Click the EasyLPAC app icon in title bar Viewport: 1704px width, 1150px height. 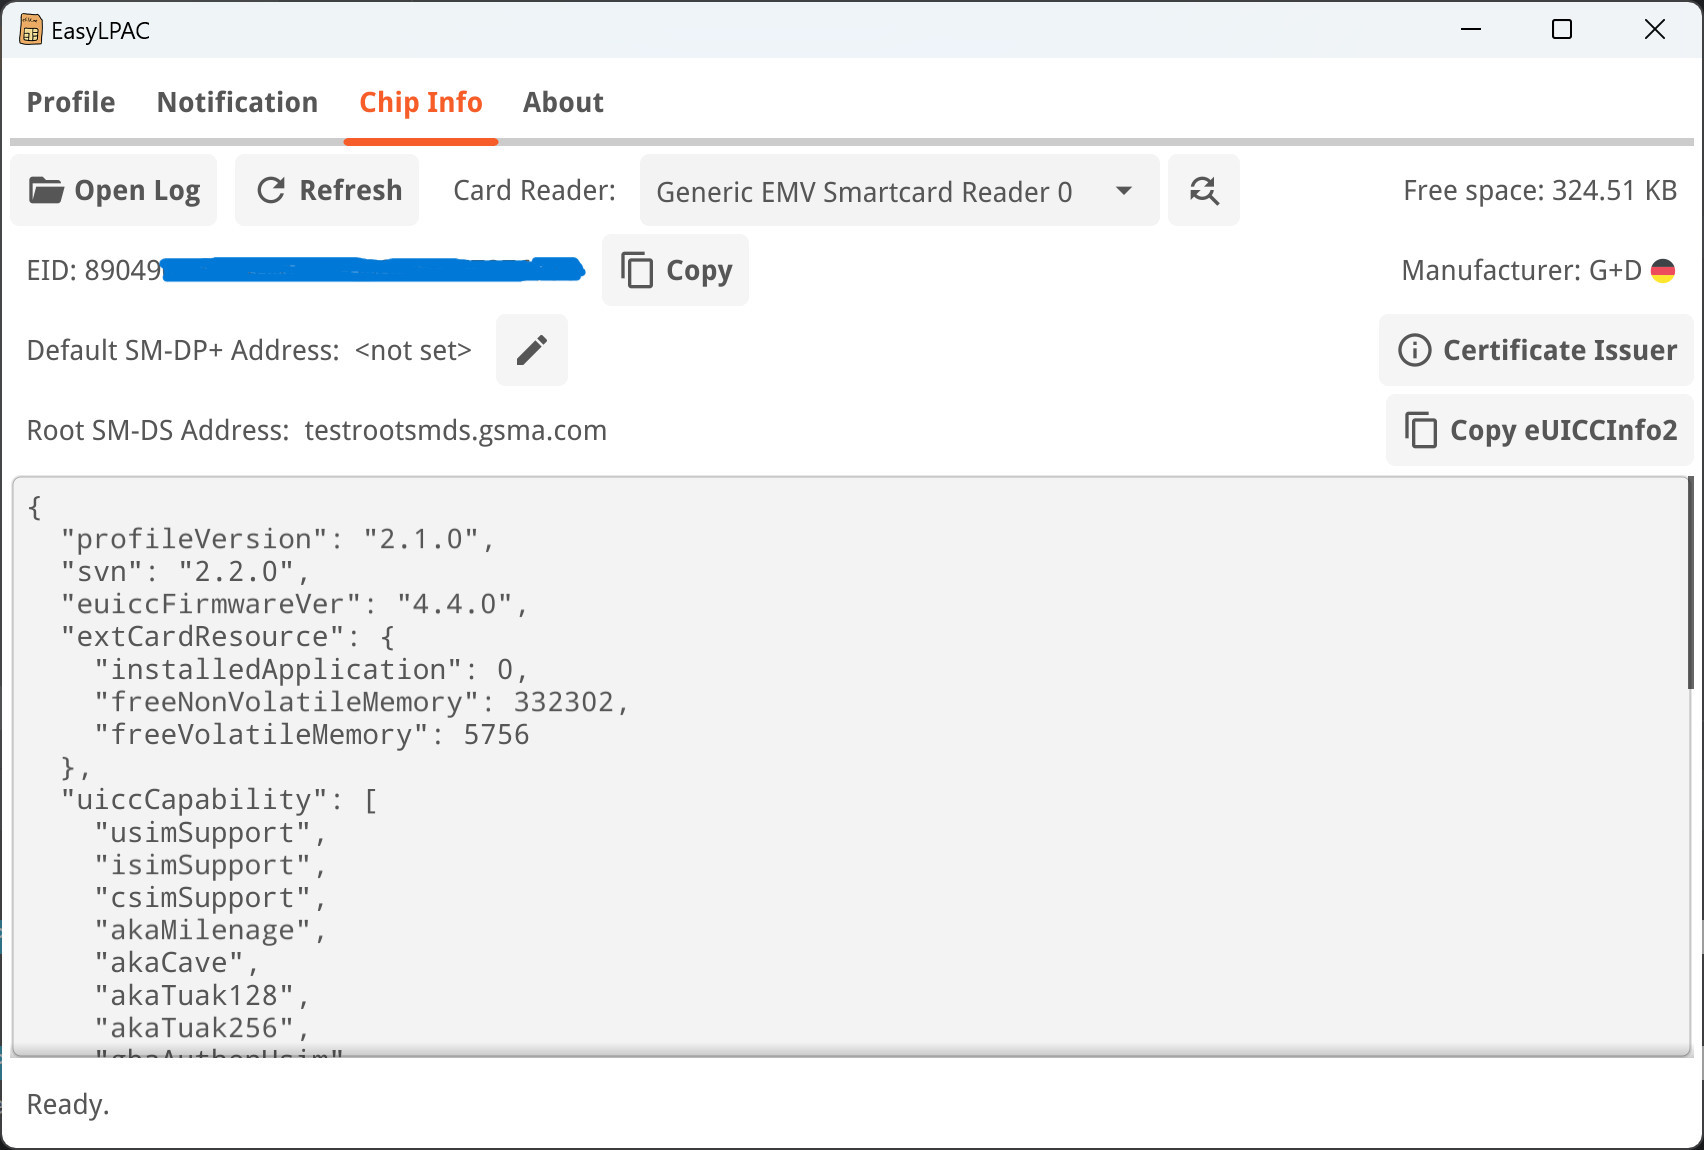31,31
